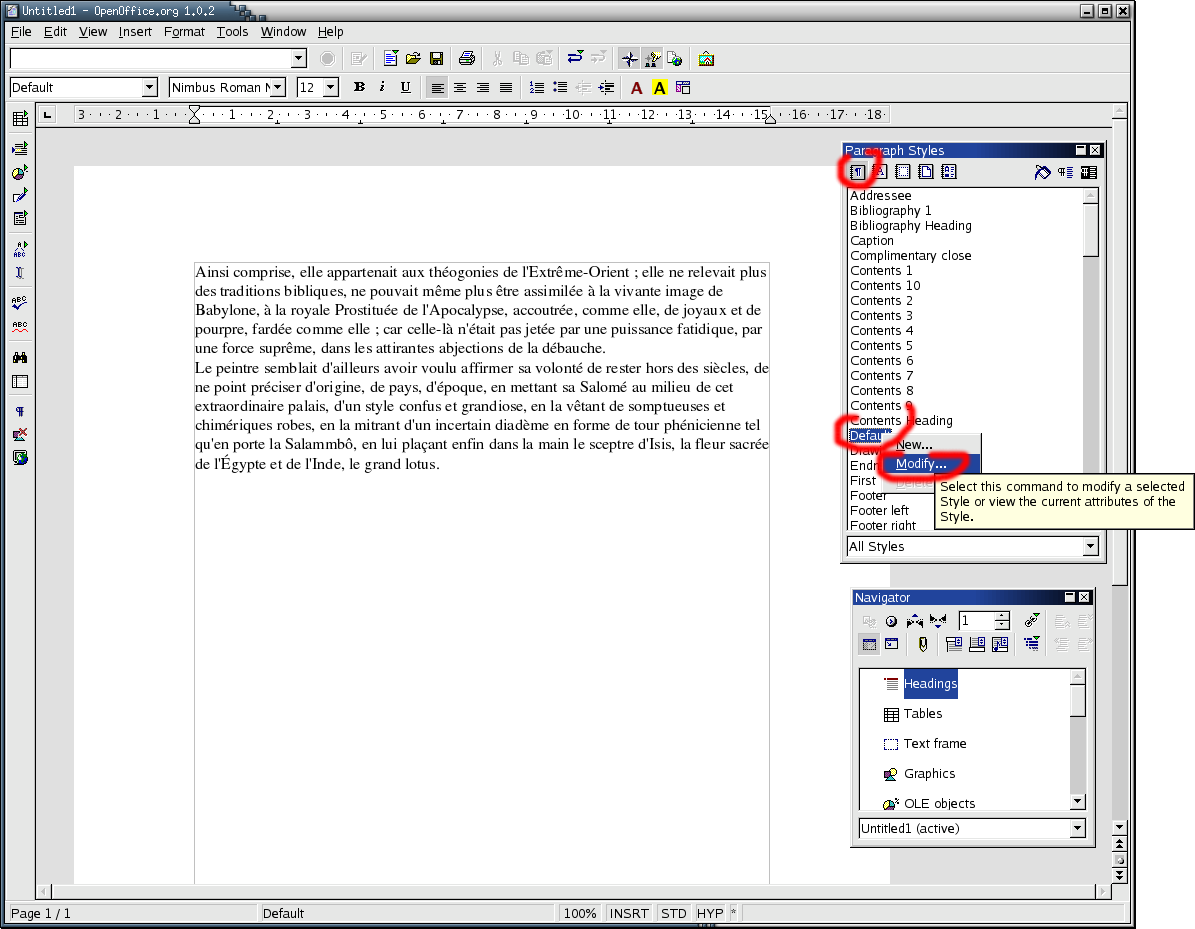Screen dimensions: 1195x929
Task: Open the Edit menu
Action: pyautogui.click(x=55, y=31)
